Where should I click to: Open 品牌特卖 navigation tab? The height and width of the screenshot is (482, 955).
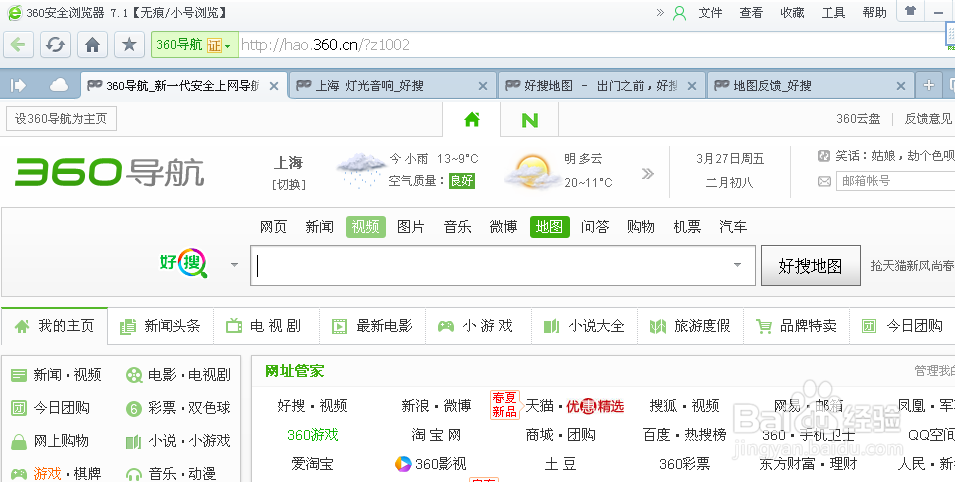coord(797,326)
